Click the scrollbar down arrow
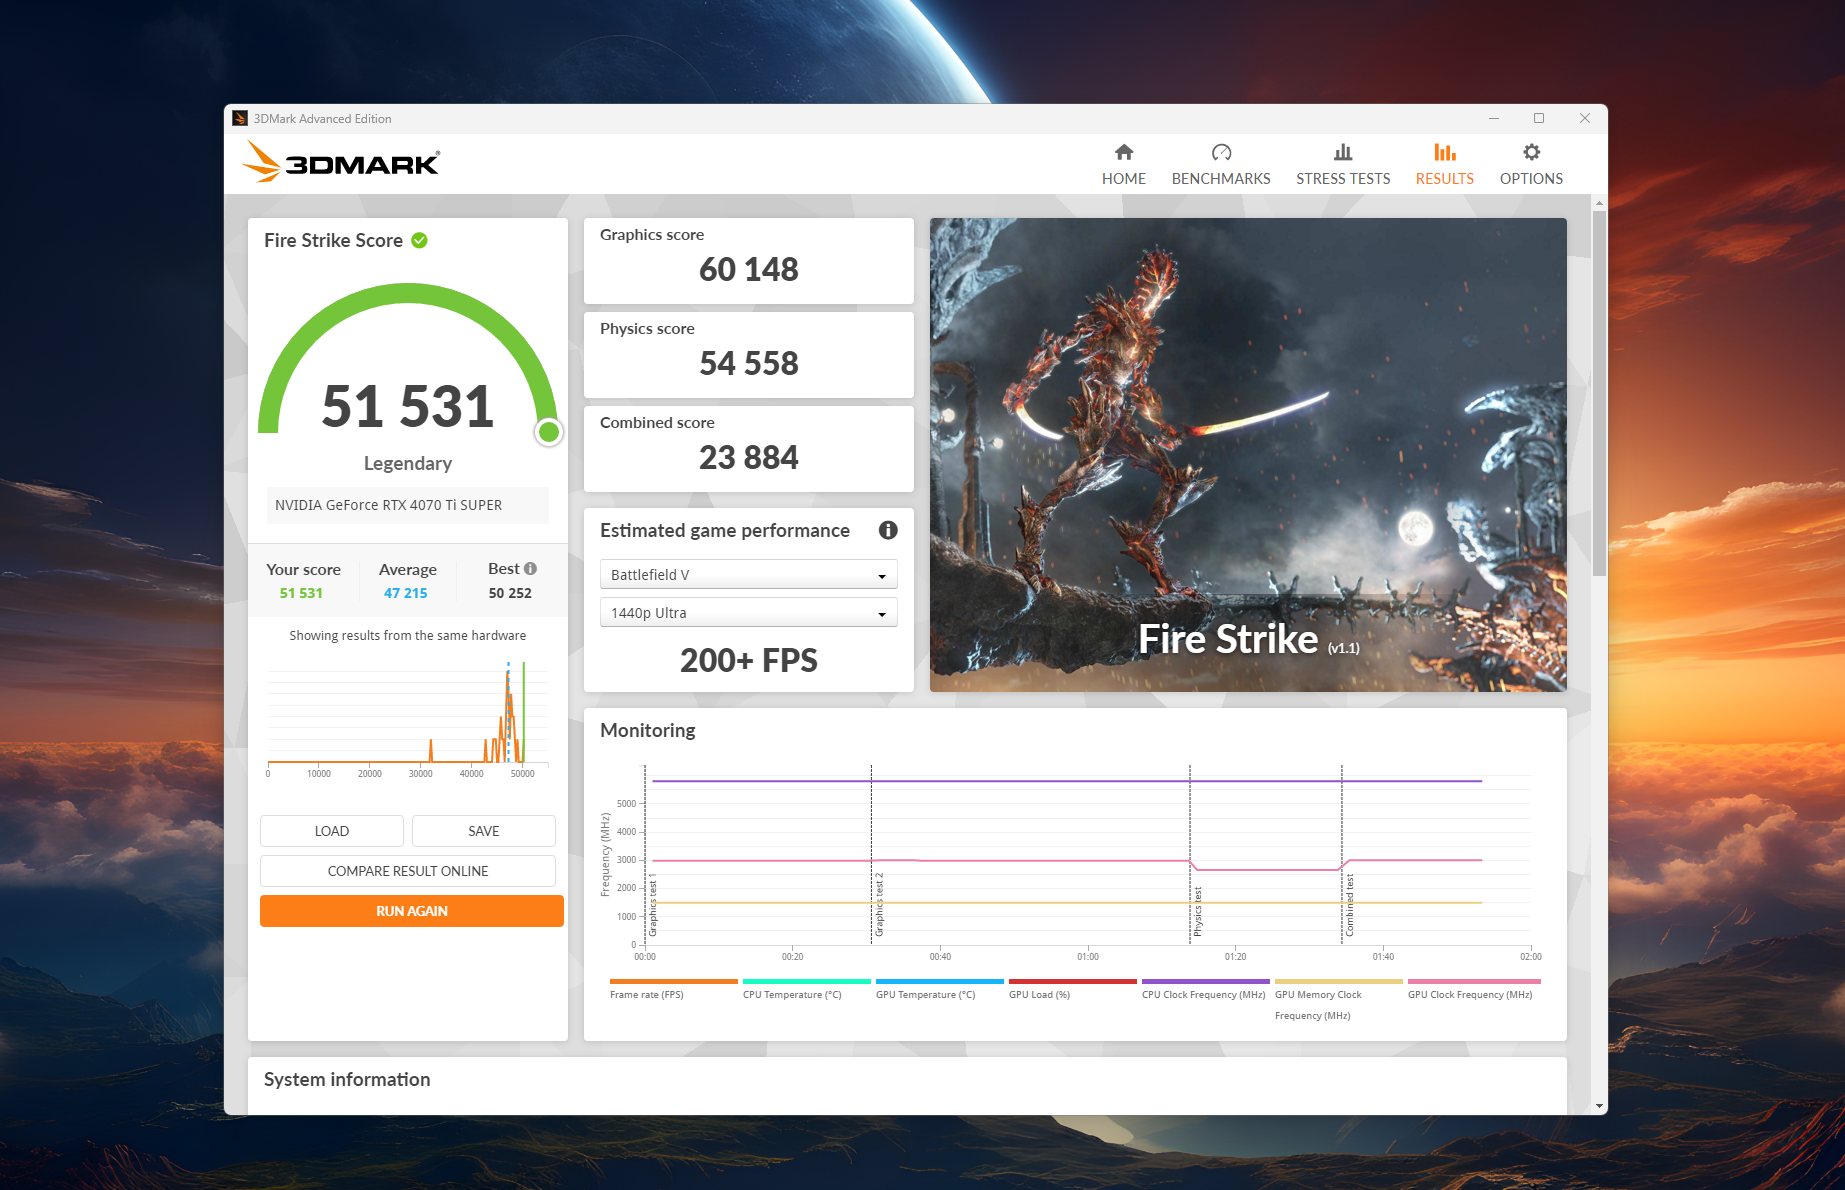 click(1600, 1106)
